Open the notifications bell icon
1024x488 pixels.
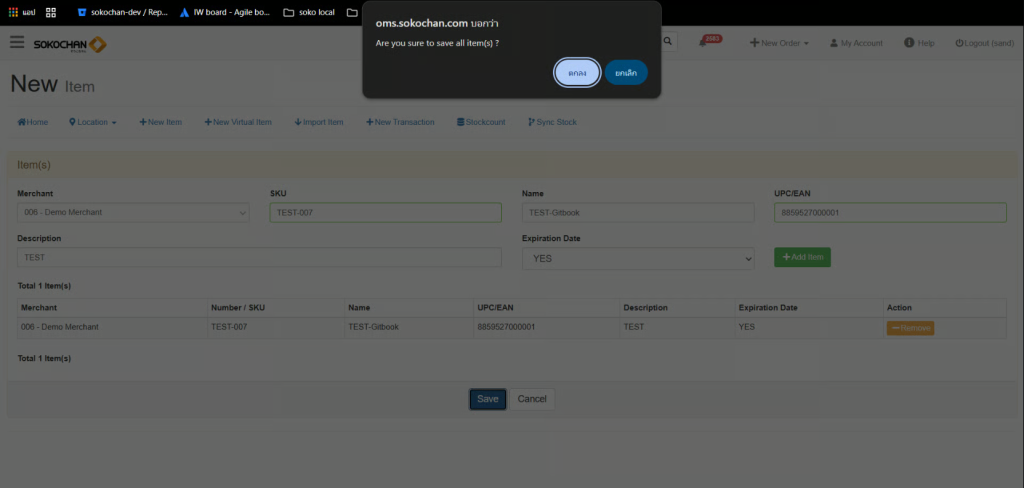(x=706, y=43)
